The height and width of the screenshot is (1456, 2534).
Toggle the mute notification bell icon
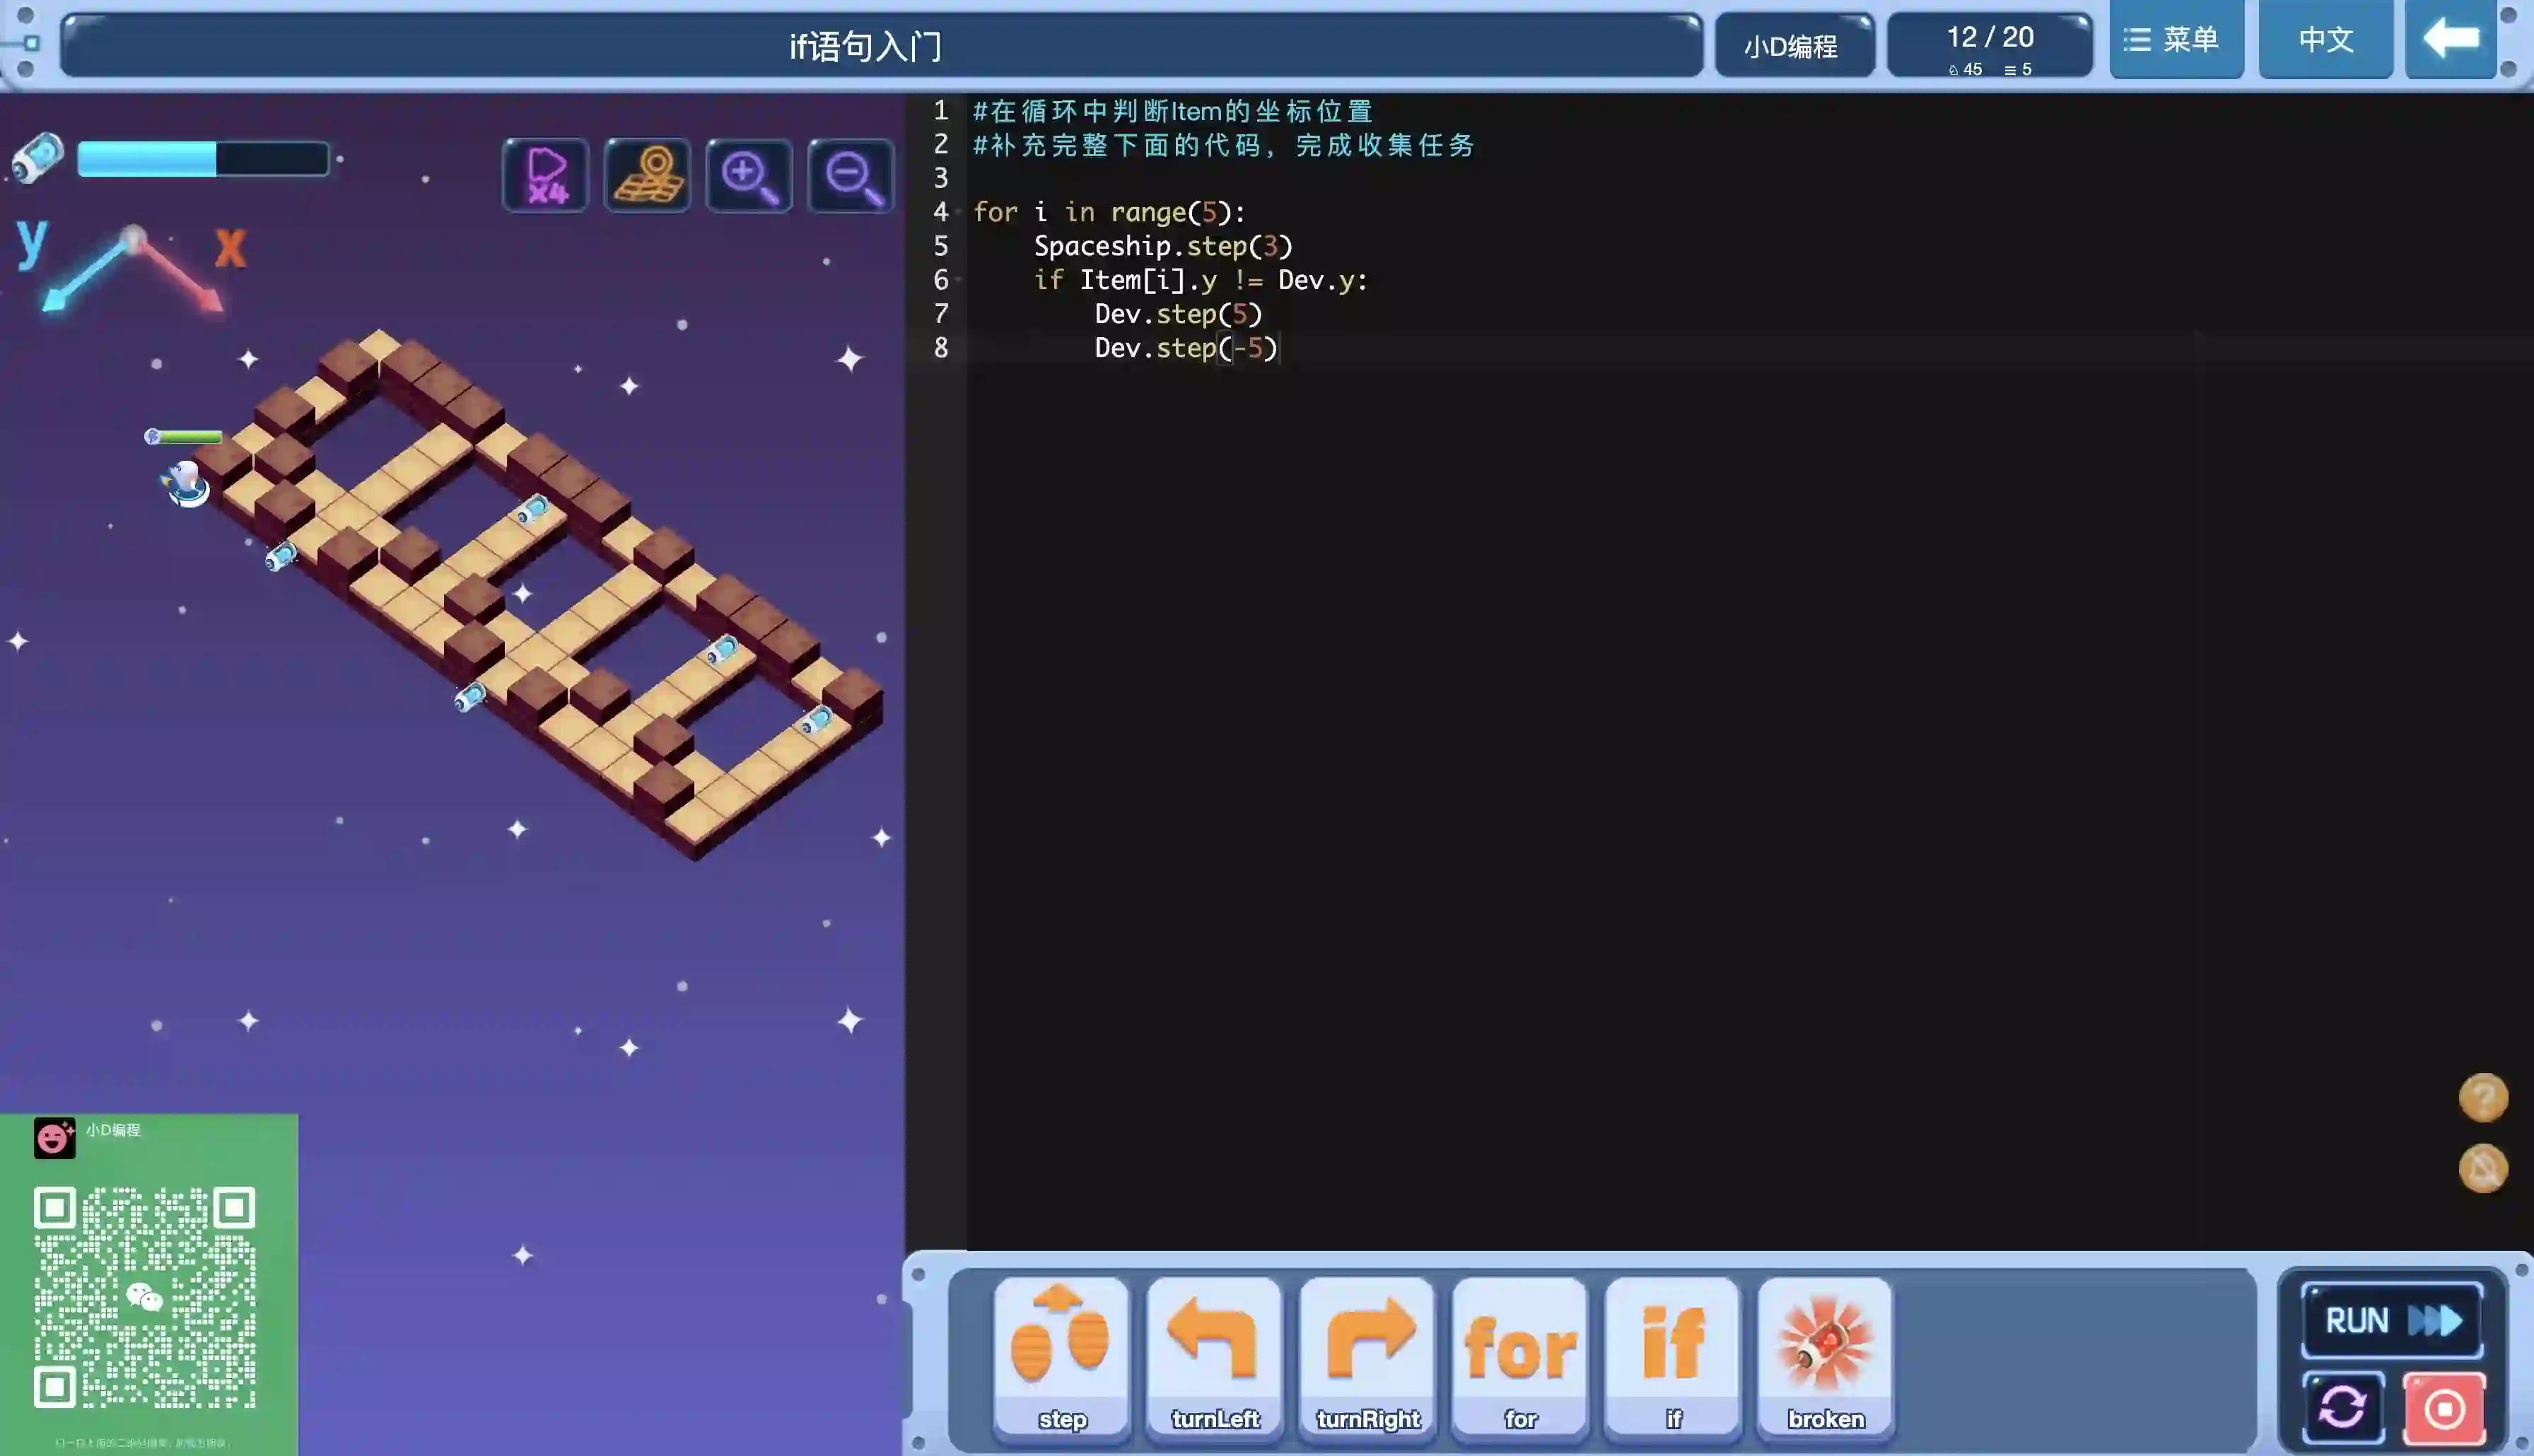[2483, 1168]
